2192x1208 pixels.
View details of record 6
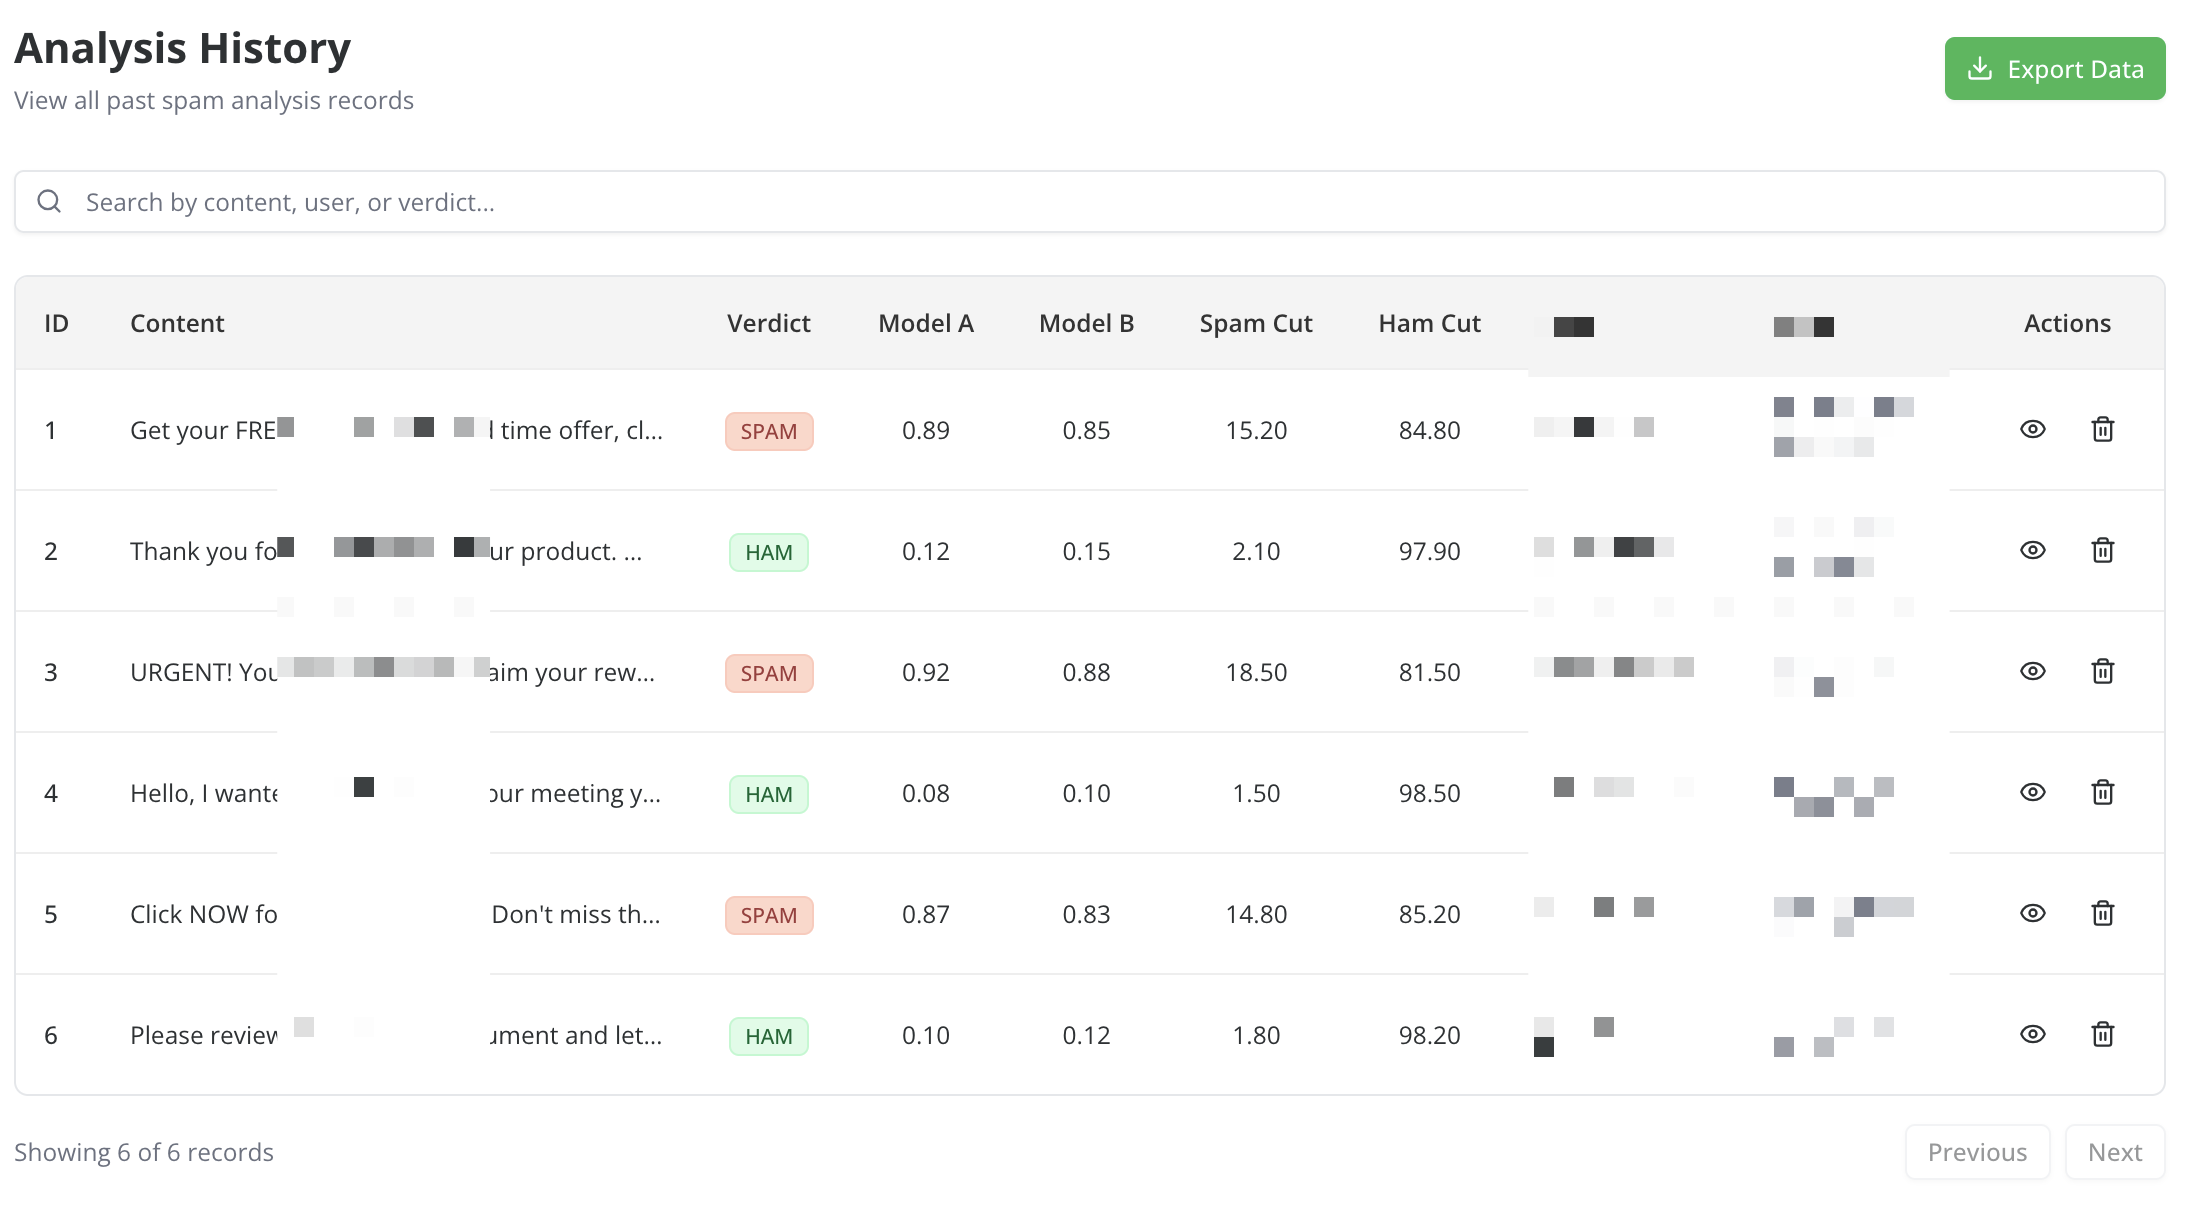[2032, 1035]
